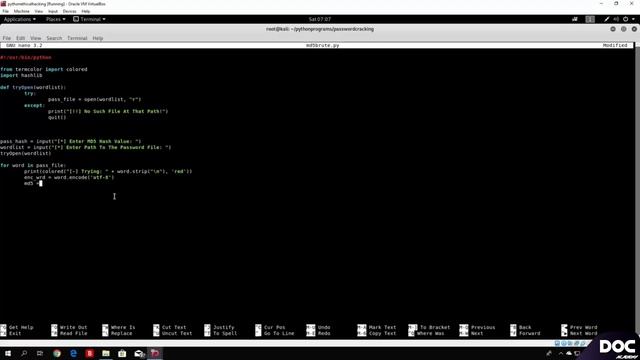Open the red app icon on the taskbar
The width and height of the screenshot is (640, 360).
90,353
